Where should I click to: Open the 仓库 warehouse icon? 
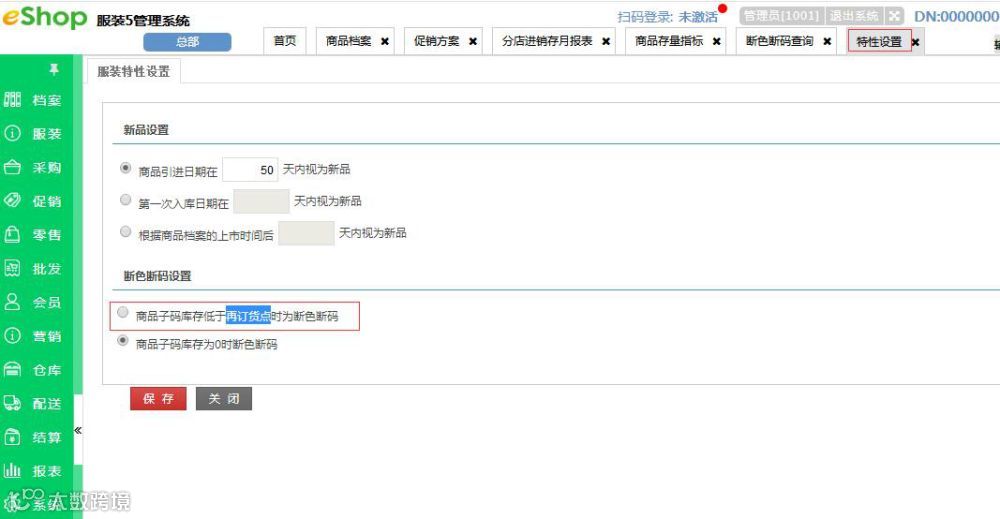coord(12,370)
